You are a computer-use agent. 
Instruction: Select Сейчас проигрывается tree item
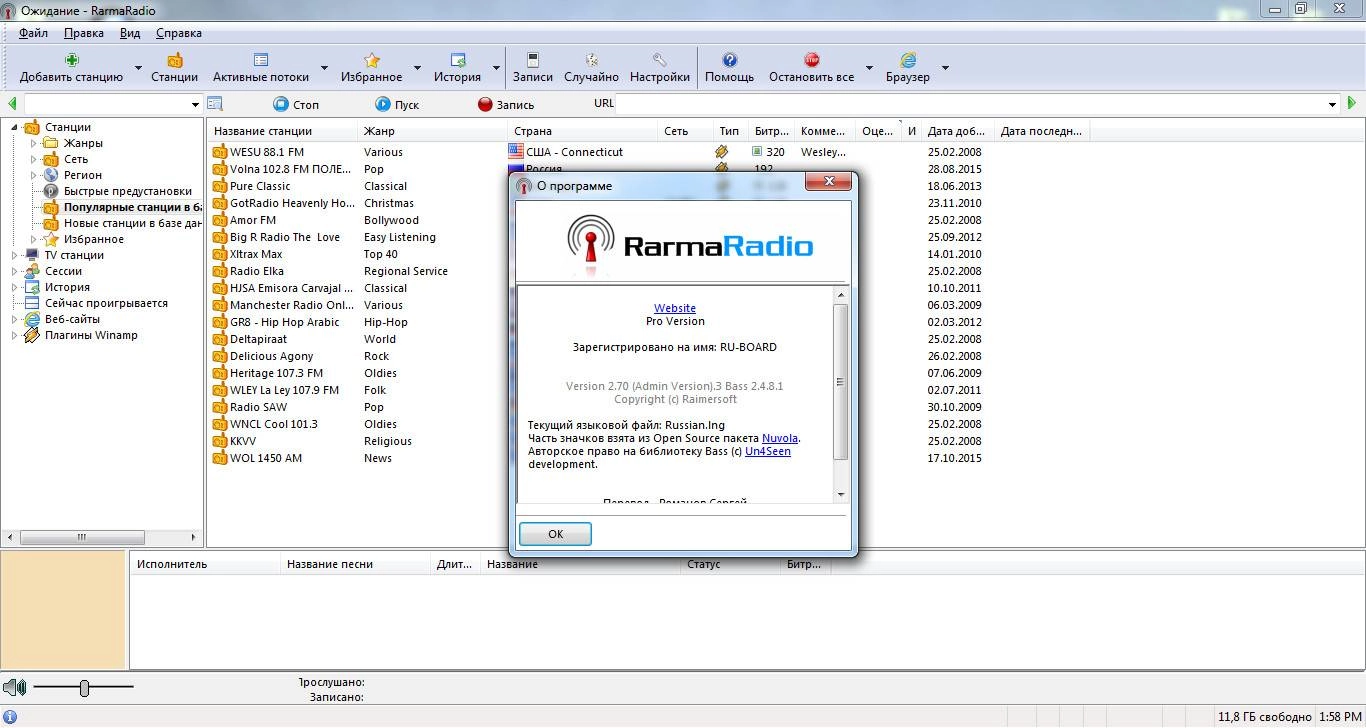point(106,303)
